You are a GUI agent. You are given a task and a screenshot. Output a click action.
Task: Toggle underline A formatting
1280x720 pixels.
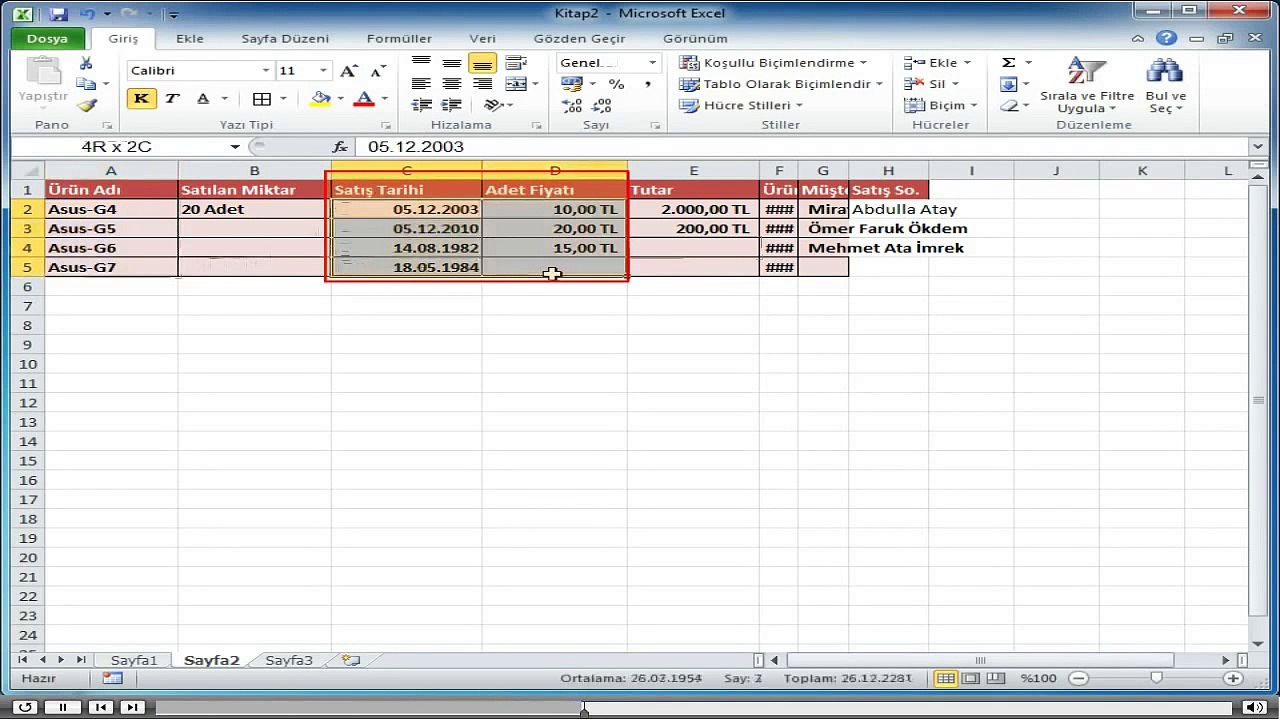coord(203,99)
